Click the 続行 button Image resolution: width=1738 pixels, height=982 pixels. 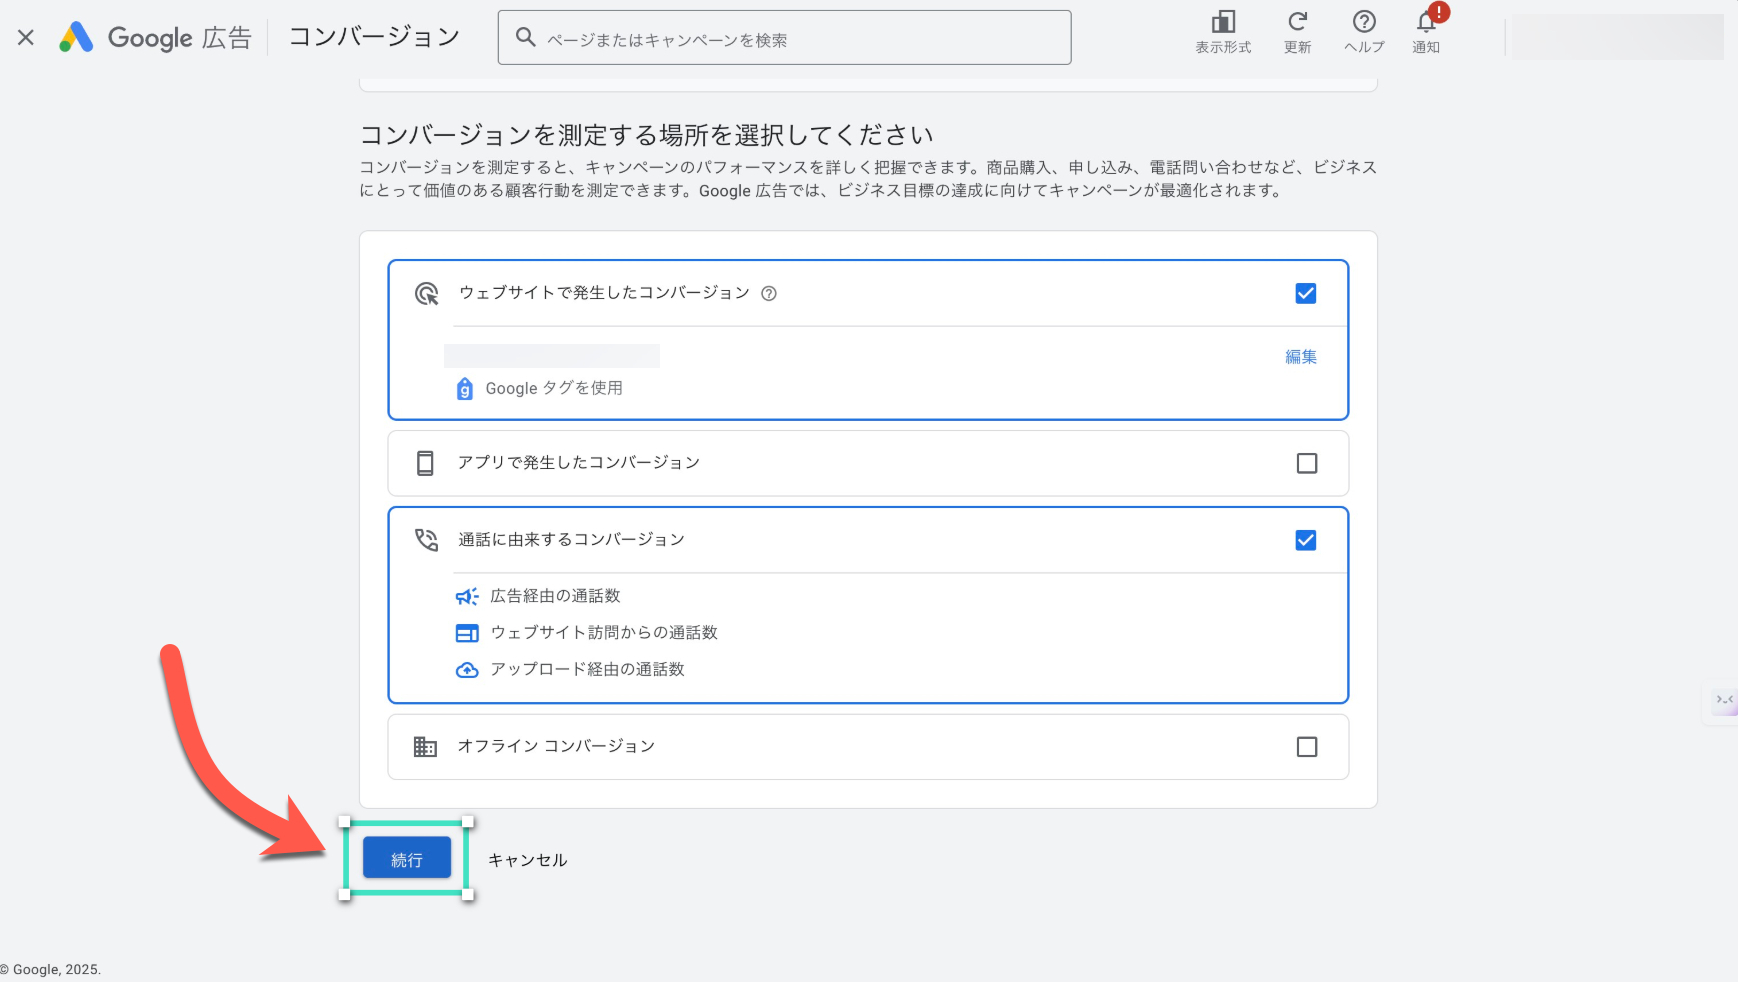(405, 857)
